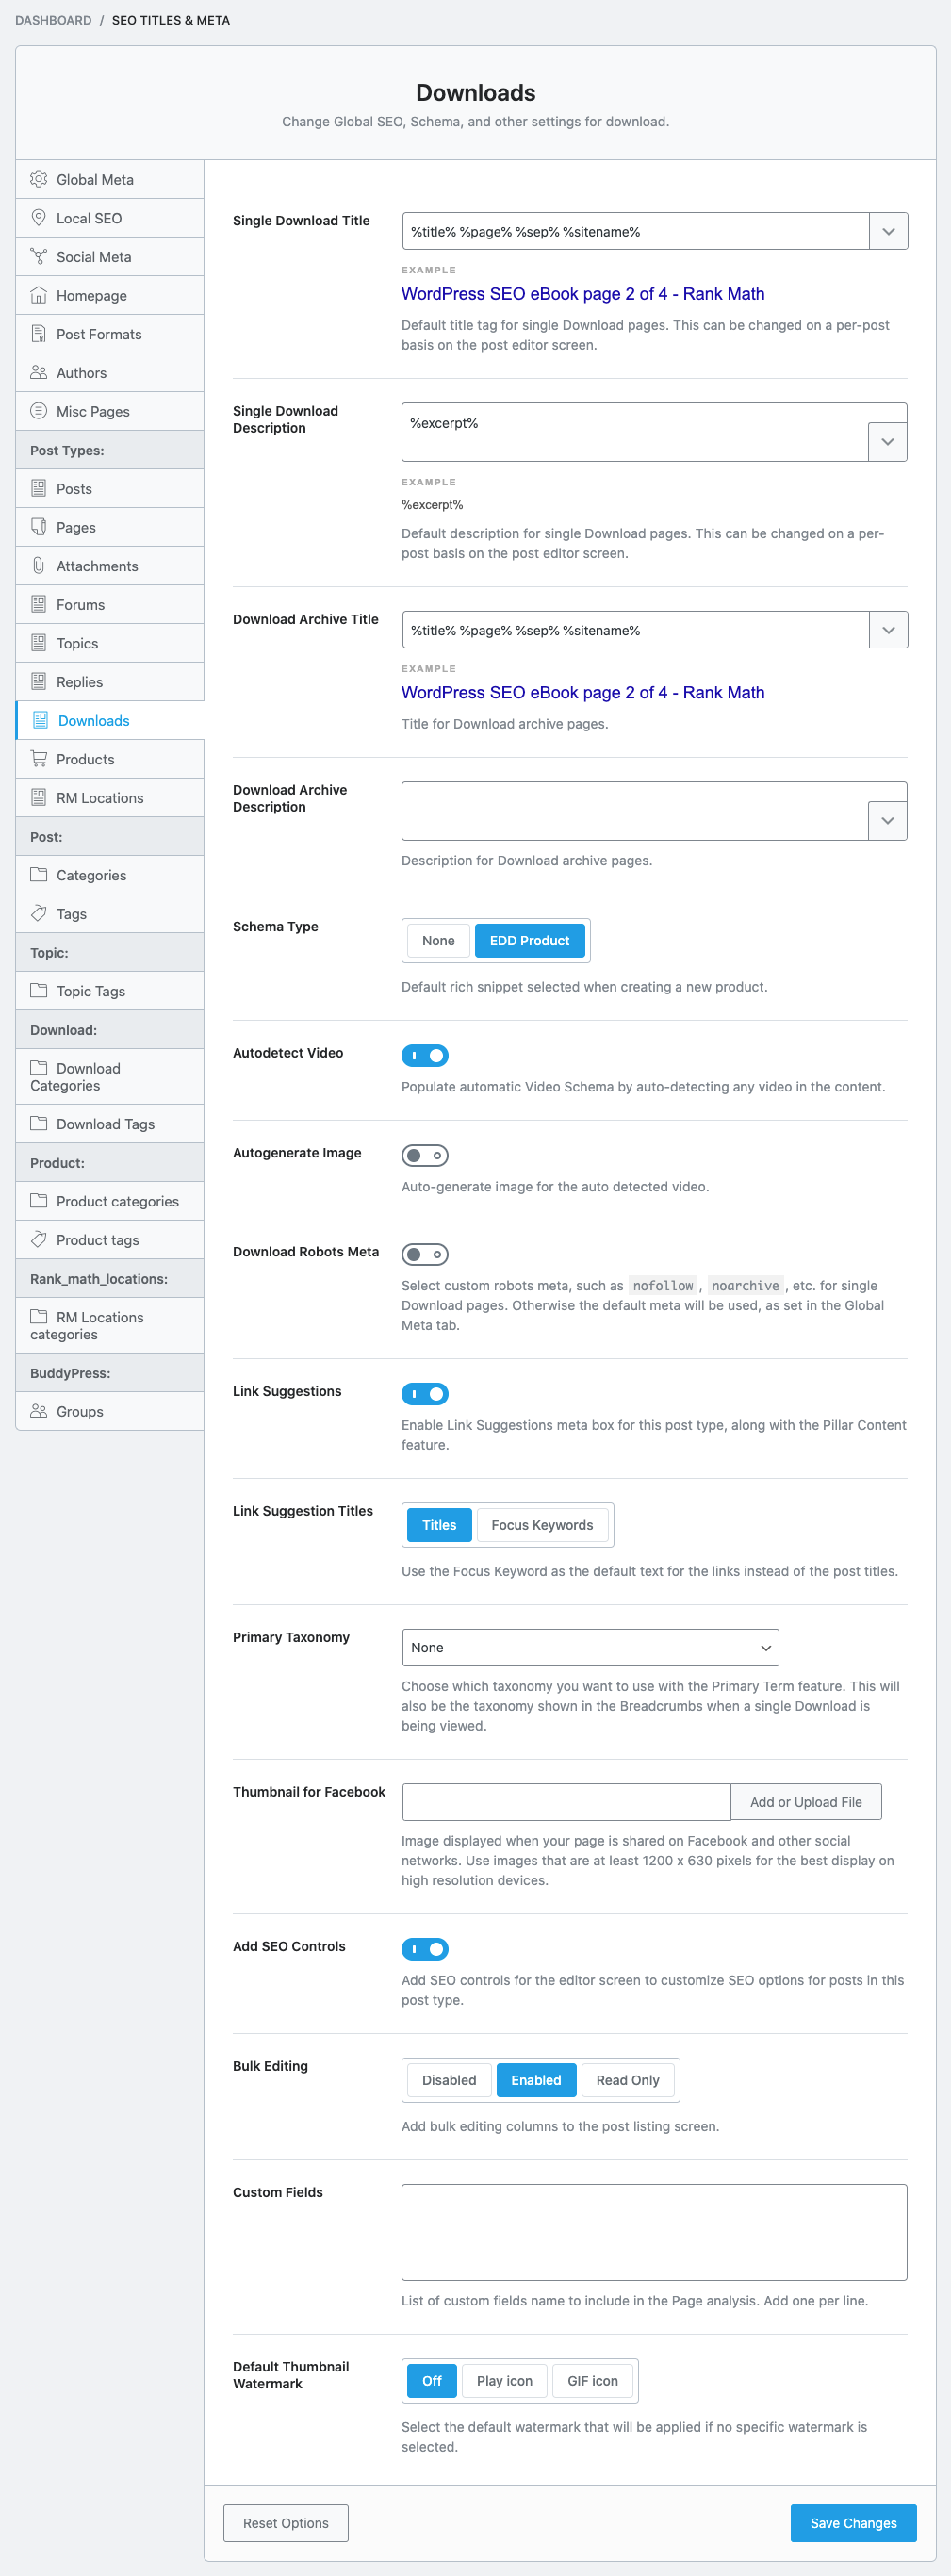Disable the Autodetect Video toggle
The image size is (951, 2576).
pyautogui.click(x=424, y=1055)
